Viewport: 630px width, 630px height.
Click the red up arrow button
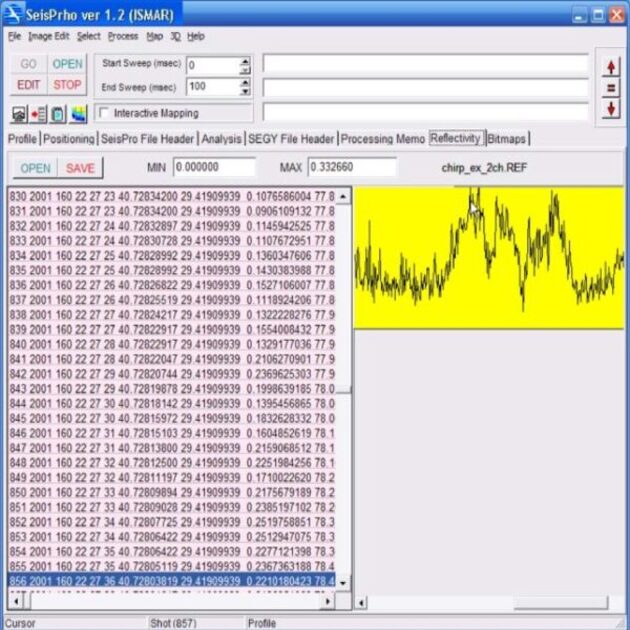coord(610,66)
